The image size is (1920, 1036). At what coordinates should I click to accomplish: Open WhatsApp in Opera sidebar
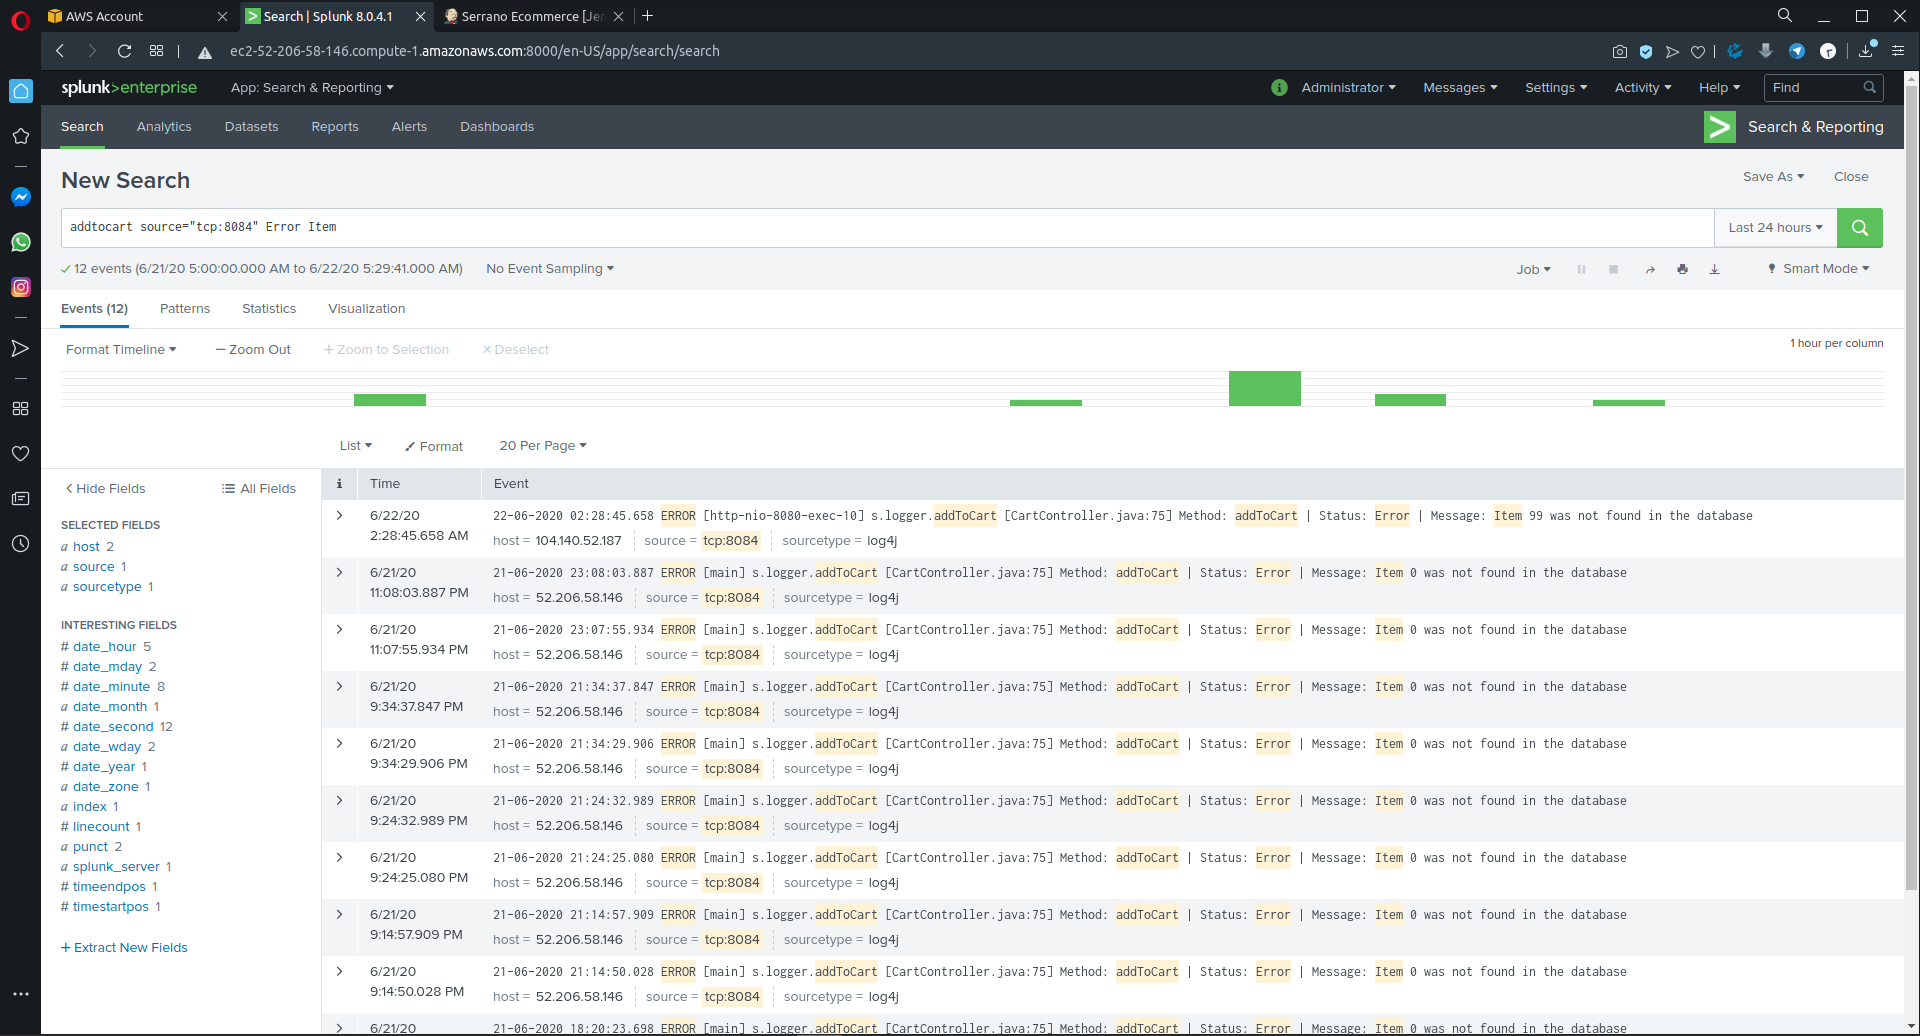pyautogui.click(x=20, y=242)
